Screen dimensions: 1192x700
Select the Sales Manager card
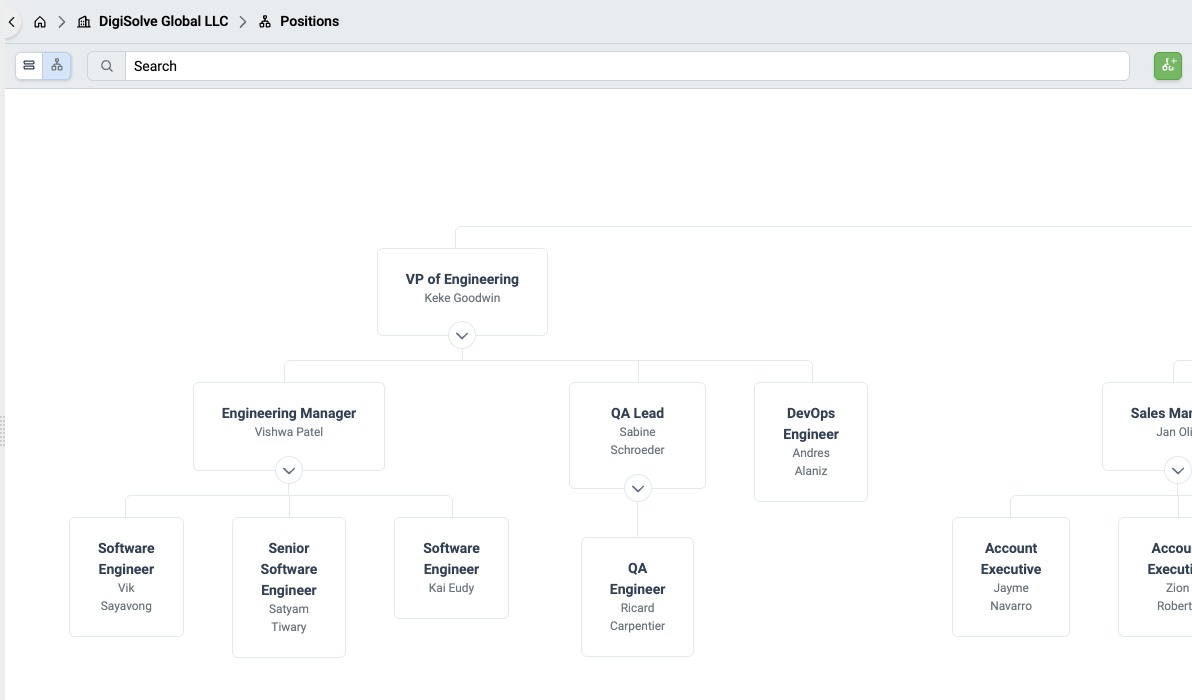click(x=1147, y=426)
